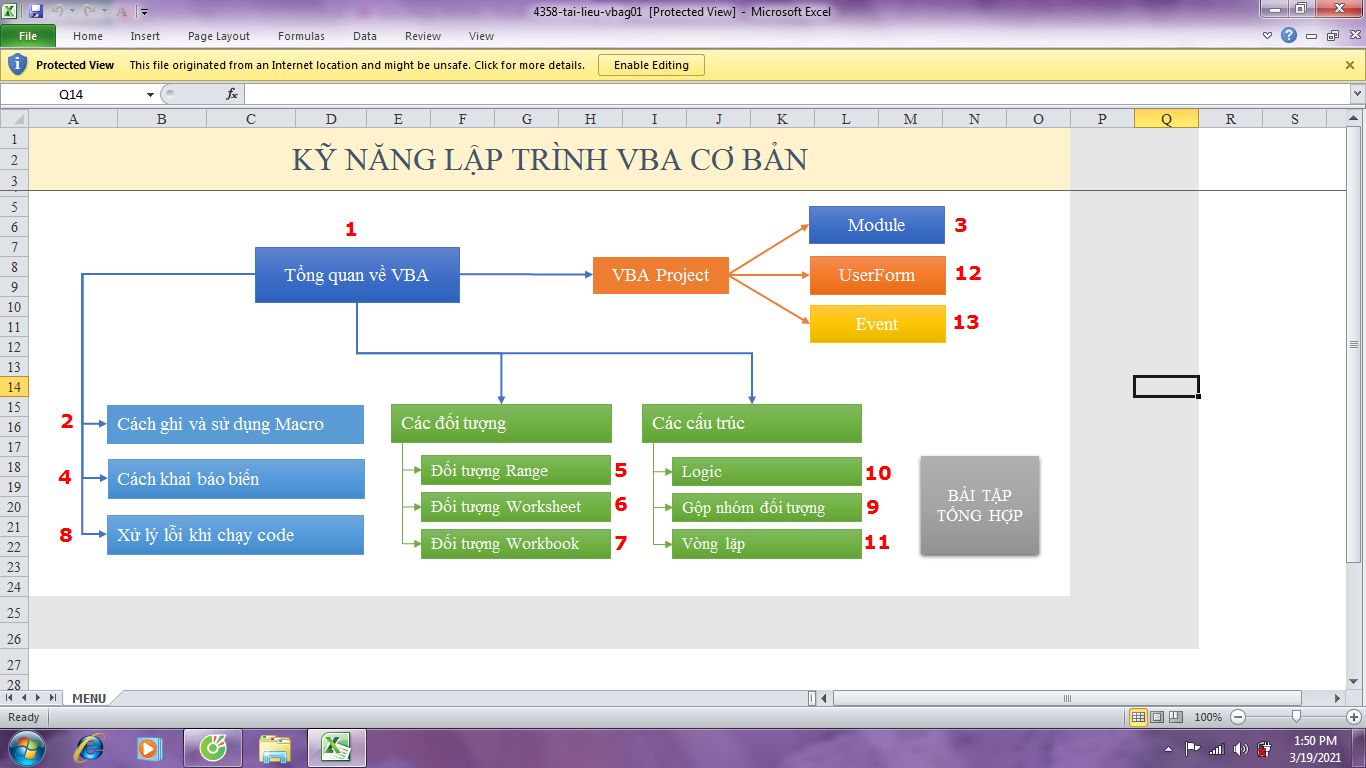
Task: Click the Event box
Action: [877, 324]
